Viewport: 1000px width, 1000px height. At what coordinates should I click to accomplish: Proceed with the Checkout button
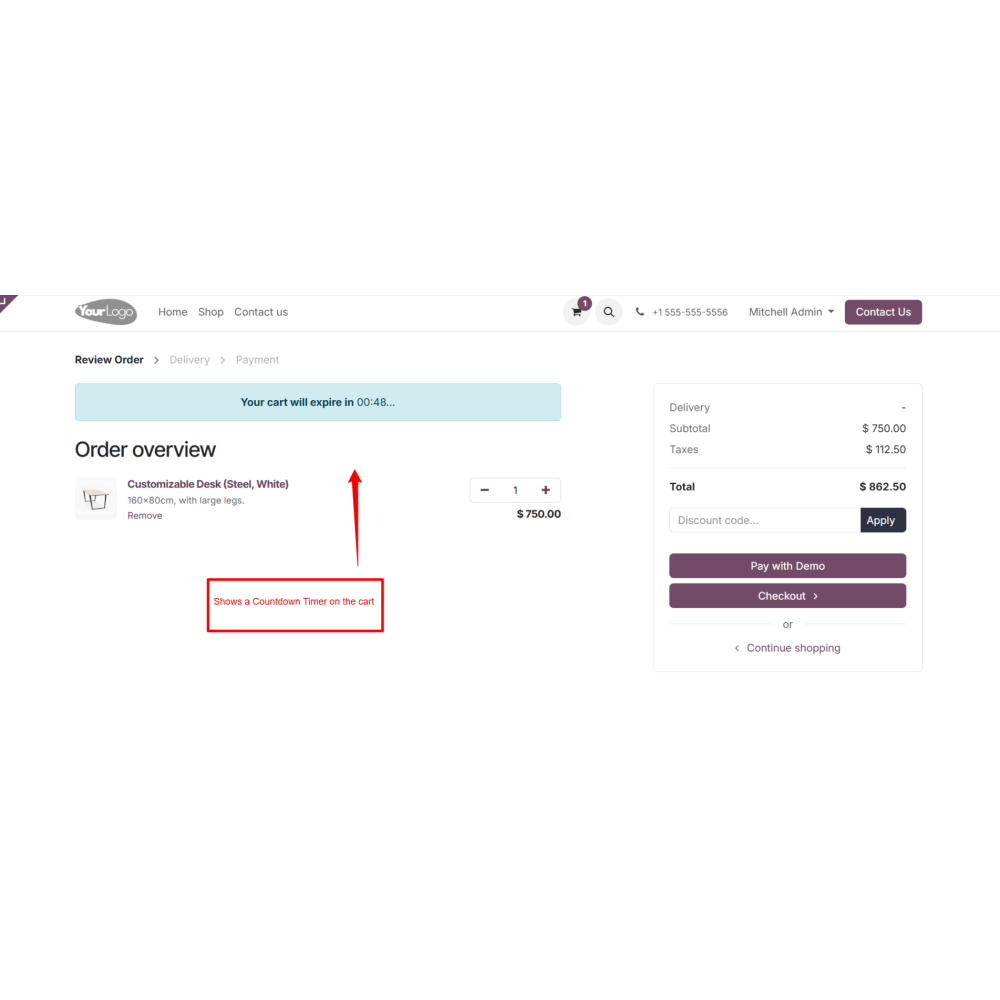(x=787, y=596)
